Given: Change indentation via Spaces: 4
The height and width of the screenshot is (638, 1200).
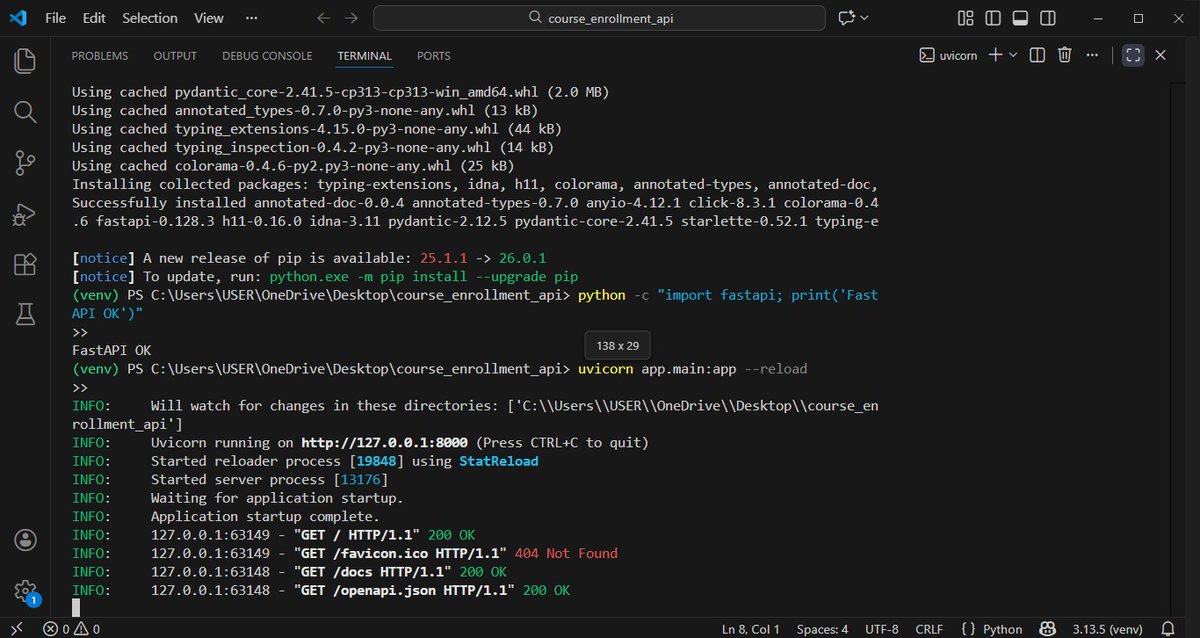Looking at the screenshot, I should tap(822, 629).
